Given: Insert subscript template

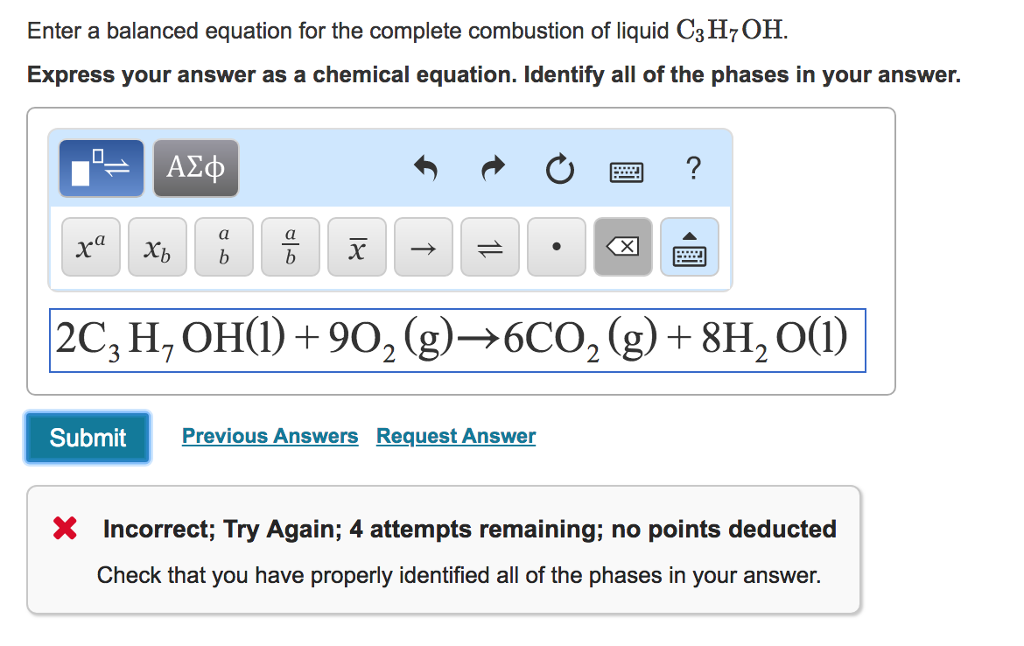Looking at the screenshot, I should pos(157,246).
